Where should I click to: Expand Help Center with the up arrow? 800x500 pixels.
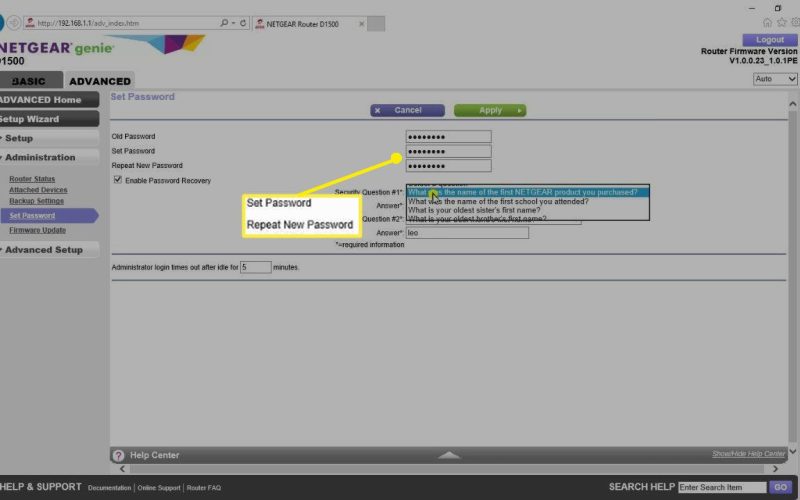pyautogui.click(x=449, y=455)
